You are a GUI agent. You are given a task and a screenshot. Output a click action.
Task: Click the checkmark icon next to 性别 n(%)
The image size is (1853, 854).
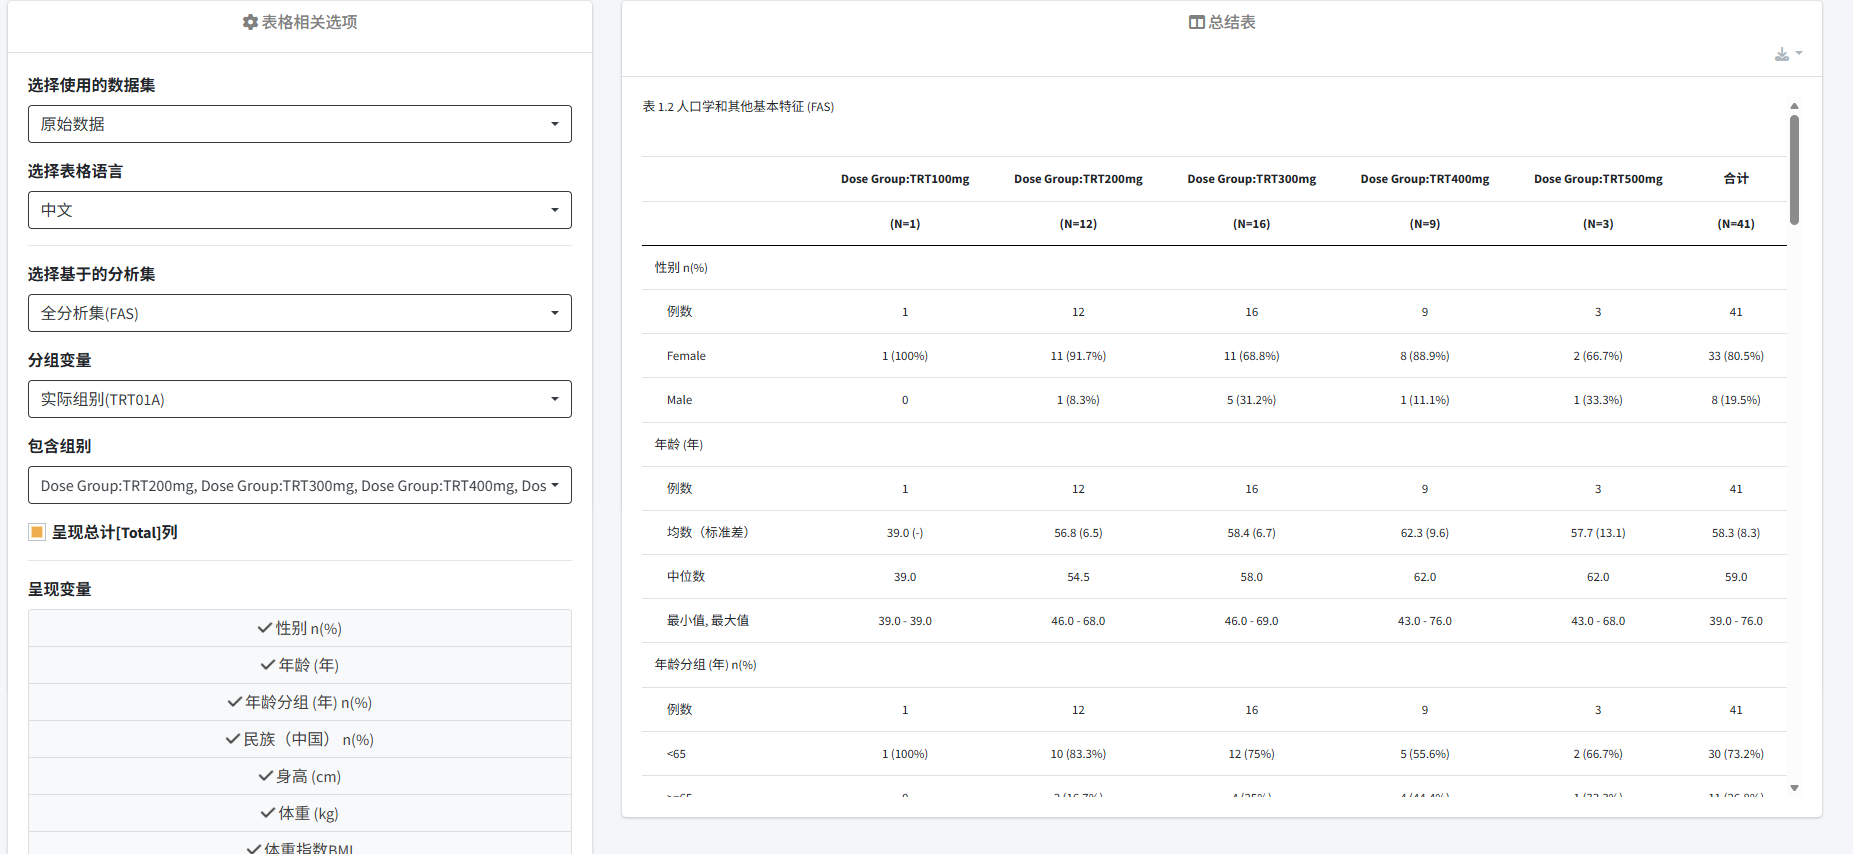[x=265, y=628]
